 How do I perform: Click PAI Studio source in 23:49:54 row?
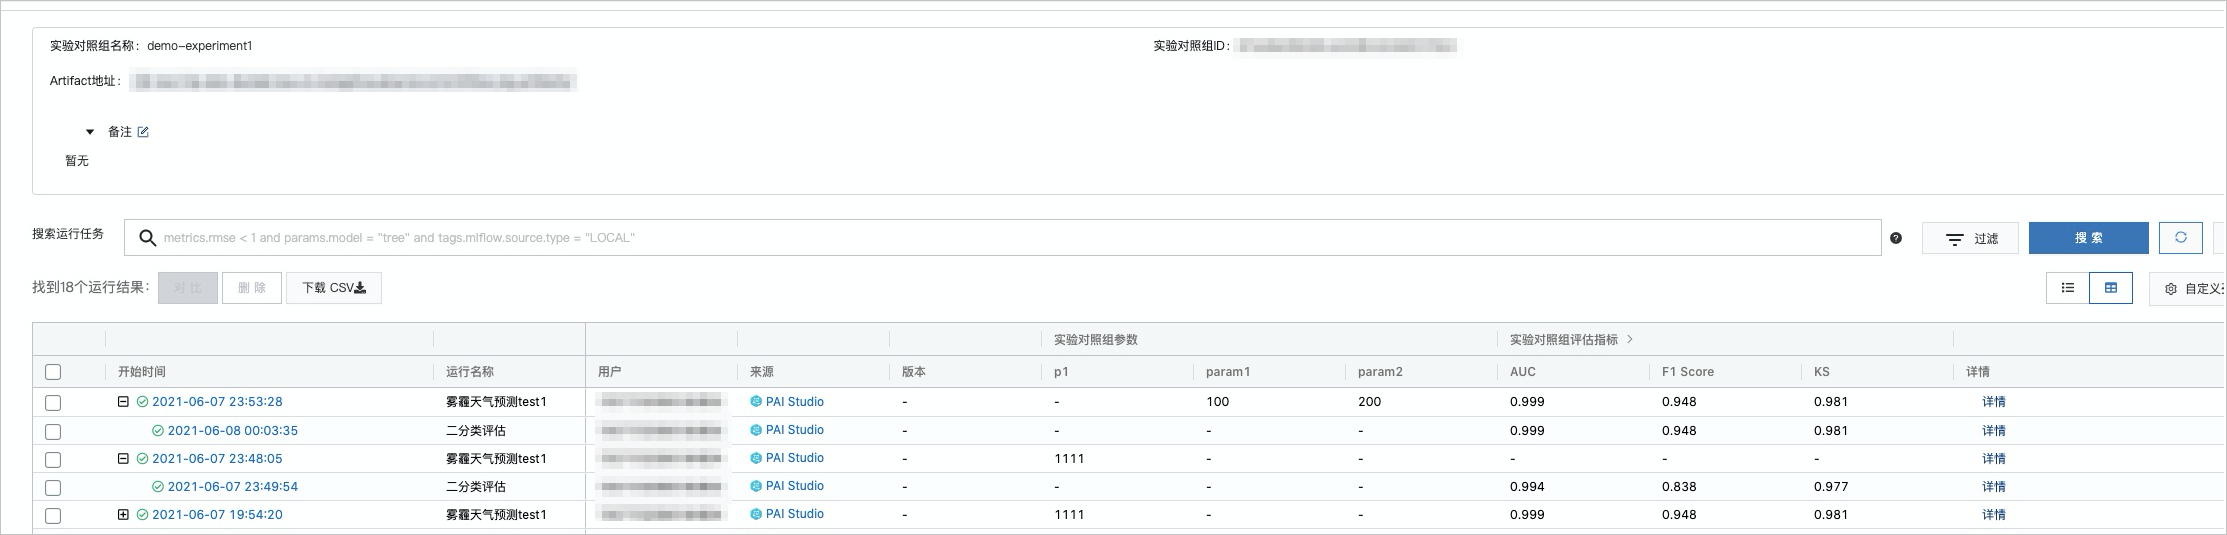click(795, 486)
